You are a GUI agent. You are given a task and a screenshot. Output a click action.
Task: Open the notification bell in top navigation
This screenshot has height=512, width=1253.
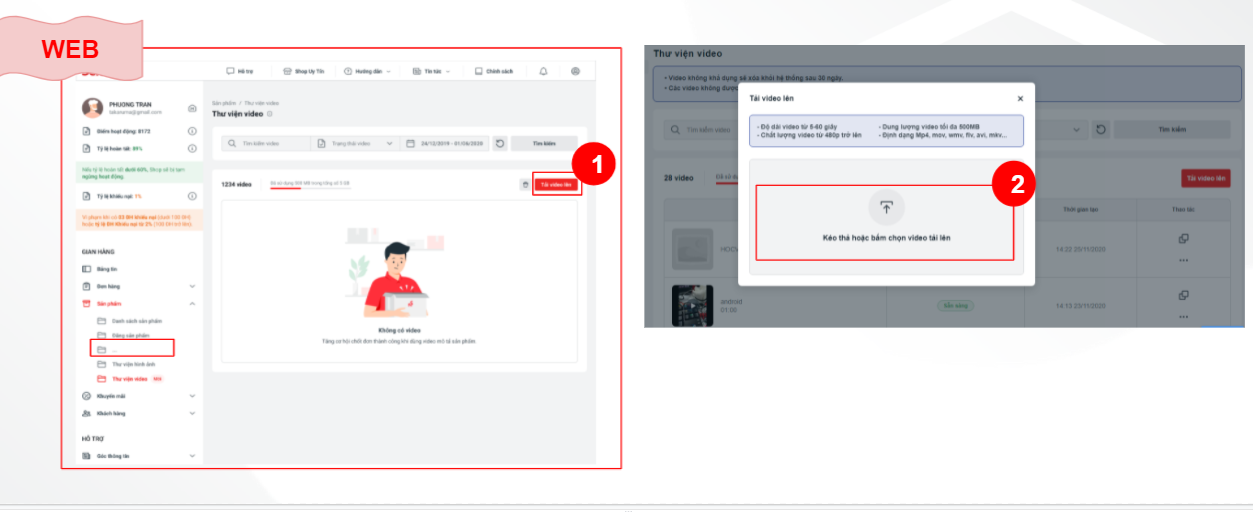(x=543, y=72)
